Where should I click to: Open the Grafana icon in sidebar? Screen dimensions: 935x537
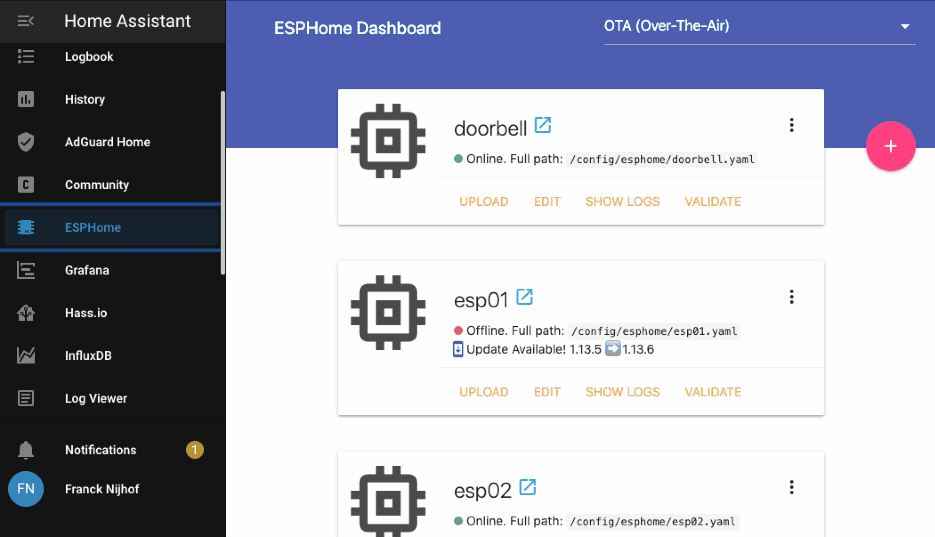coord(26,270)
